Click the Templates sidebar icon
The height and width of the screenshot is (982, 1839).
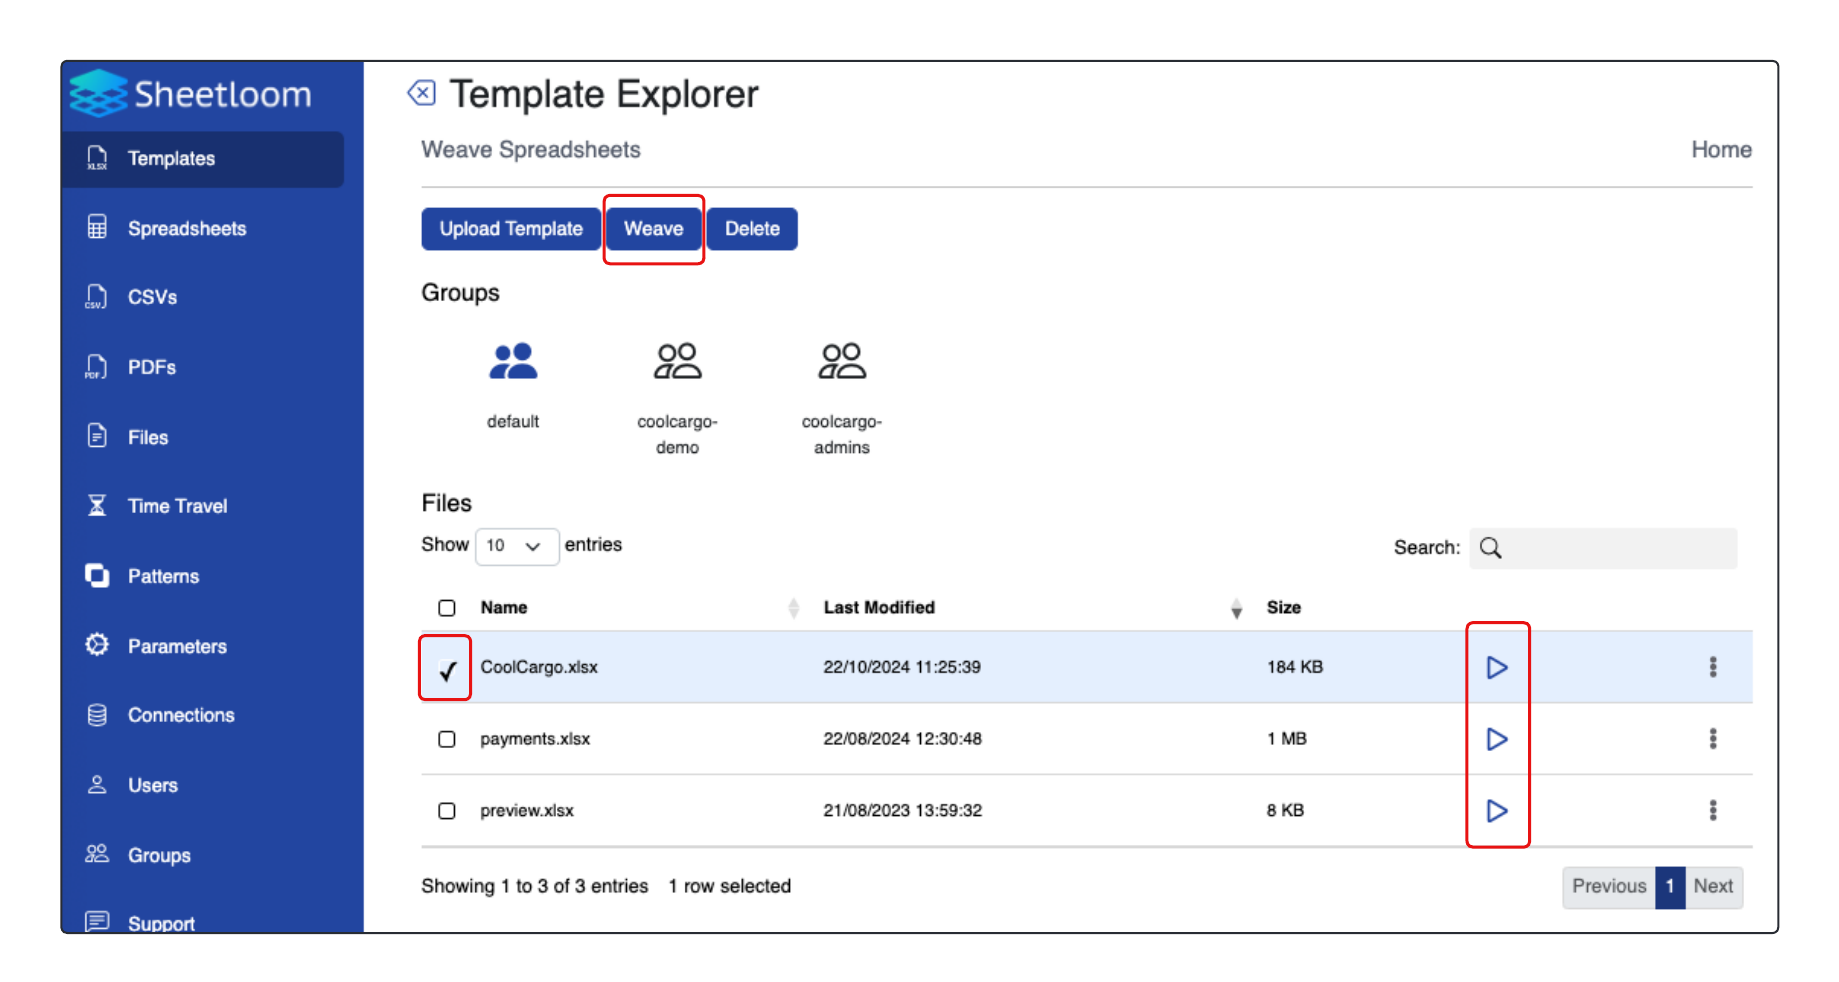97,158
